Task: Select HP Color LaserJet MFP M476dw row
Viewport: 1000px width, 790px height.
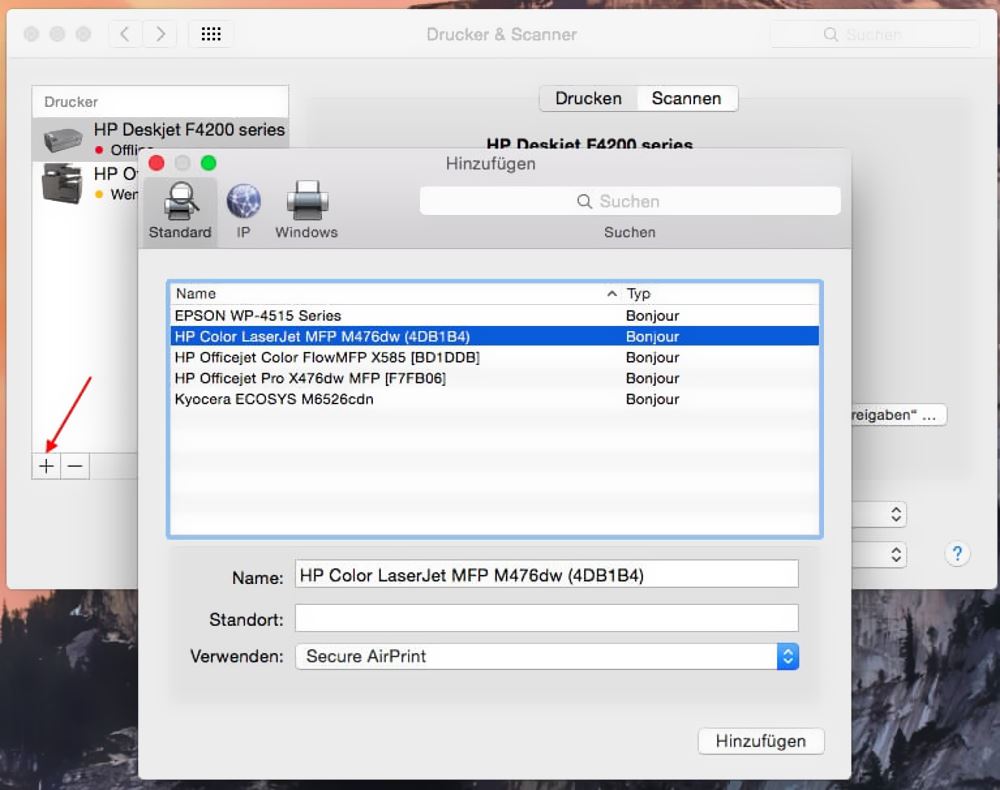Action: (x=494, y=337)
